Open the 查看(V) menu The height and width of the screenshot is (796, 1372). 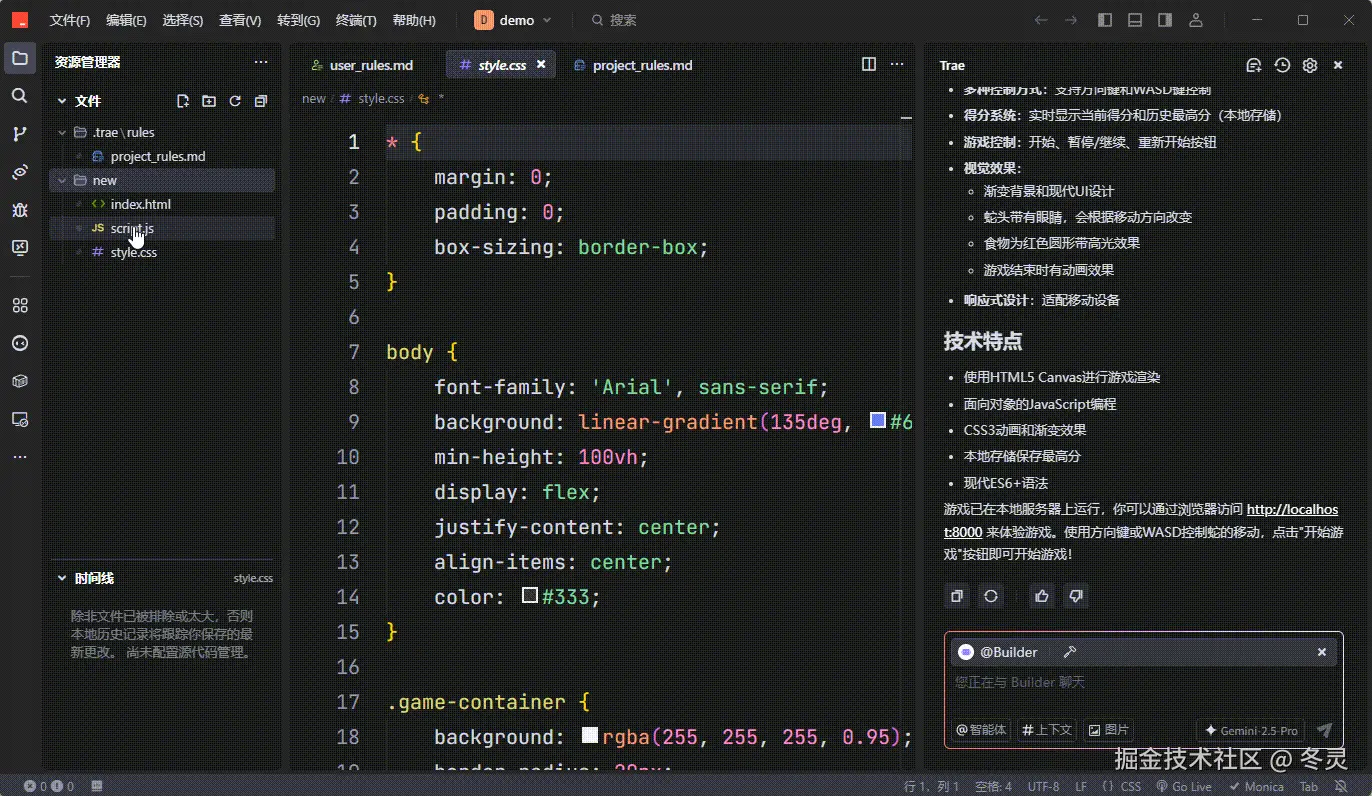(240, 20)
